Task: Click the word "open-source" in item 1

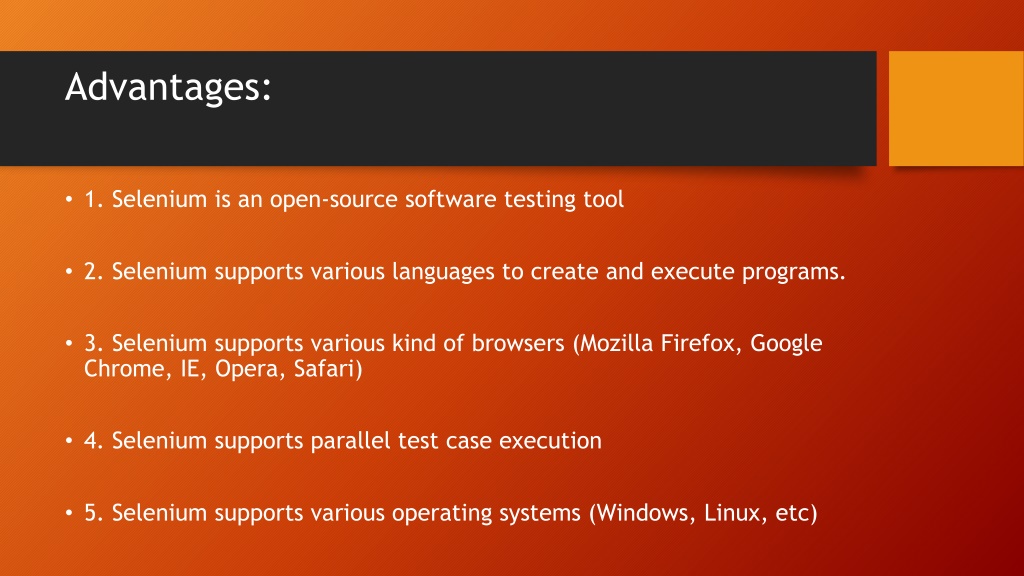Action: (334, 200)
